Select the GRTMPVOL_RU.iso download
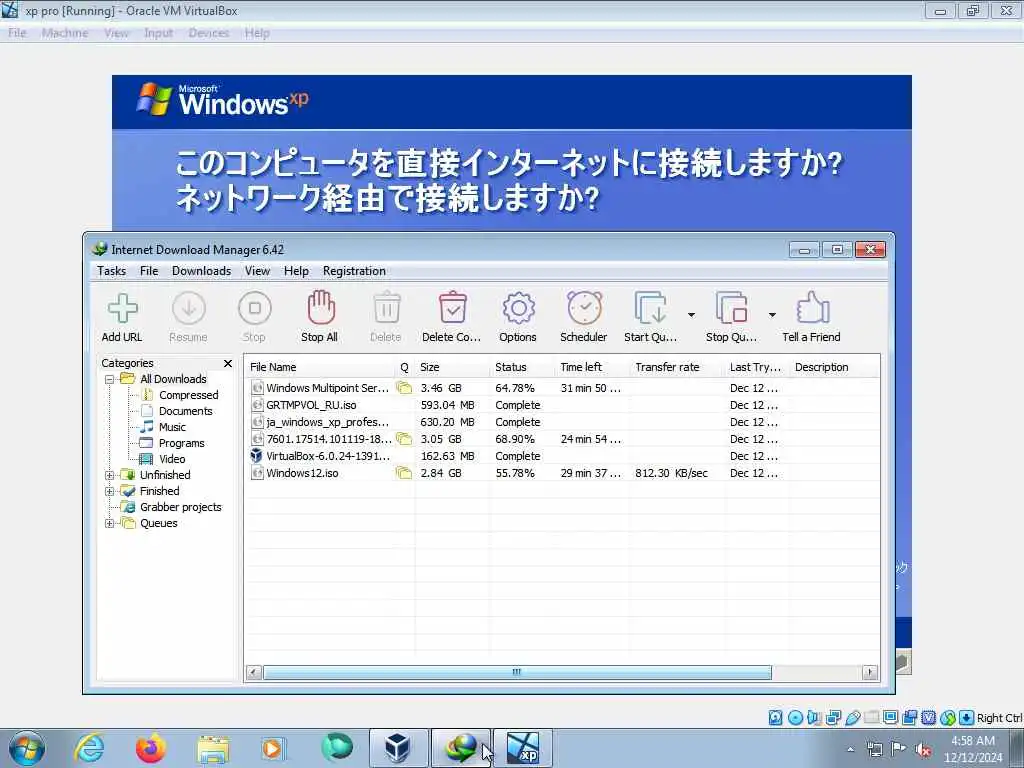This screenshot has width=1024, height=768. coord(563,405)
